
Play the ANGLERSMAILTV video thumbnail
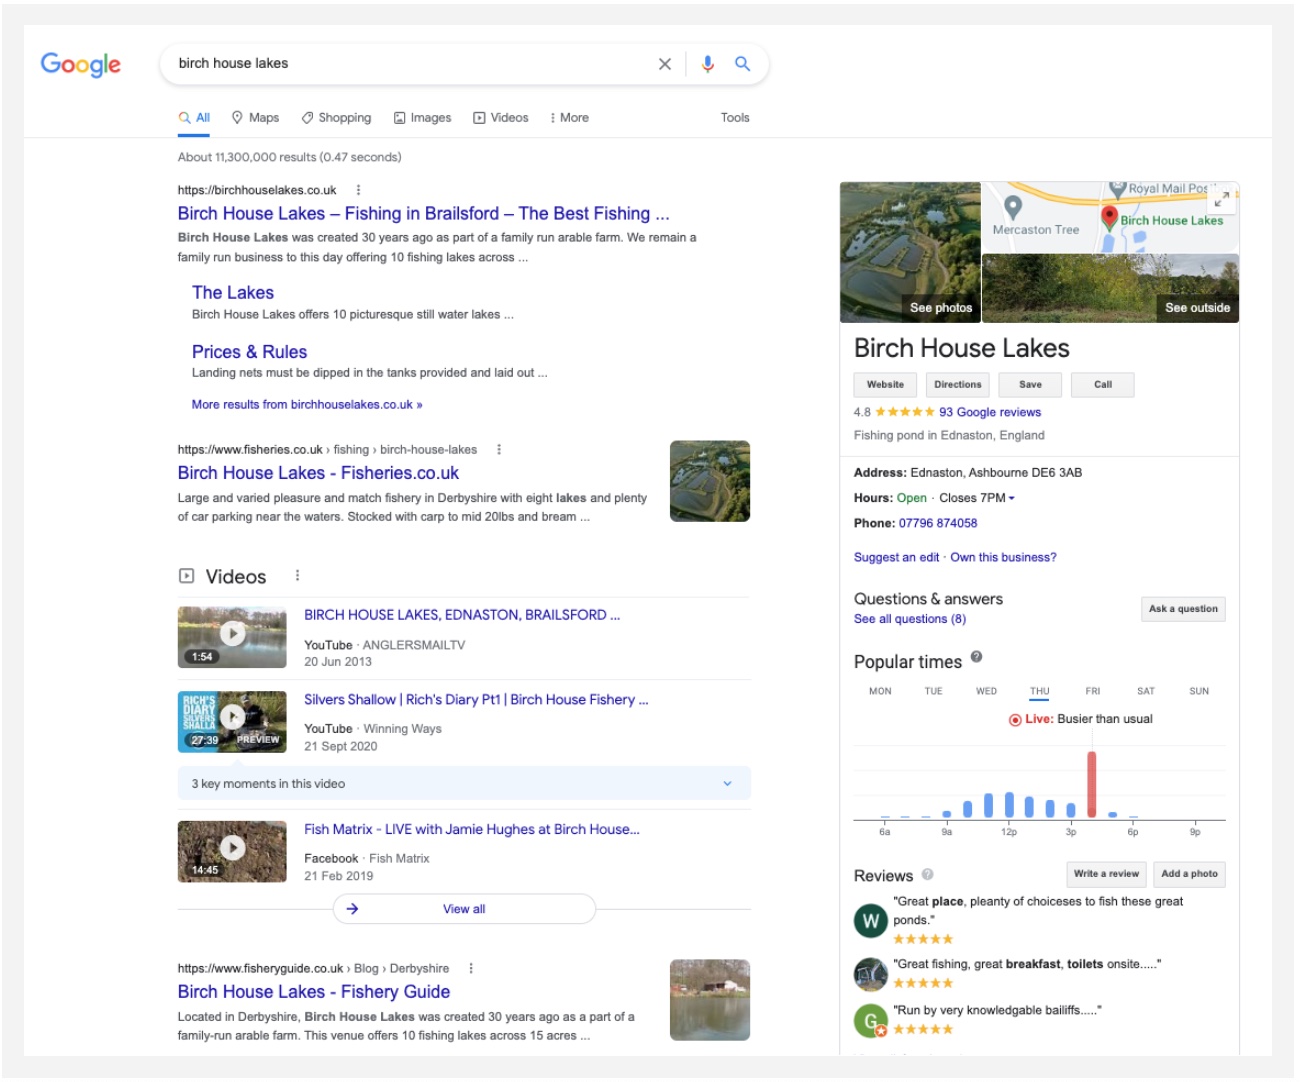point(232,635)
